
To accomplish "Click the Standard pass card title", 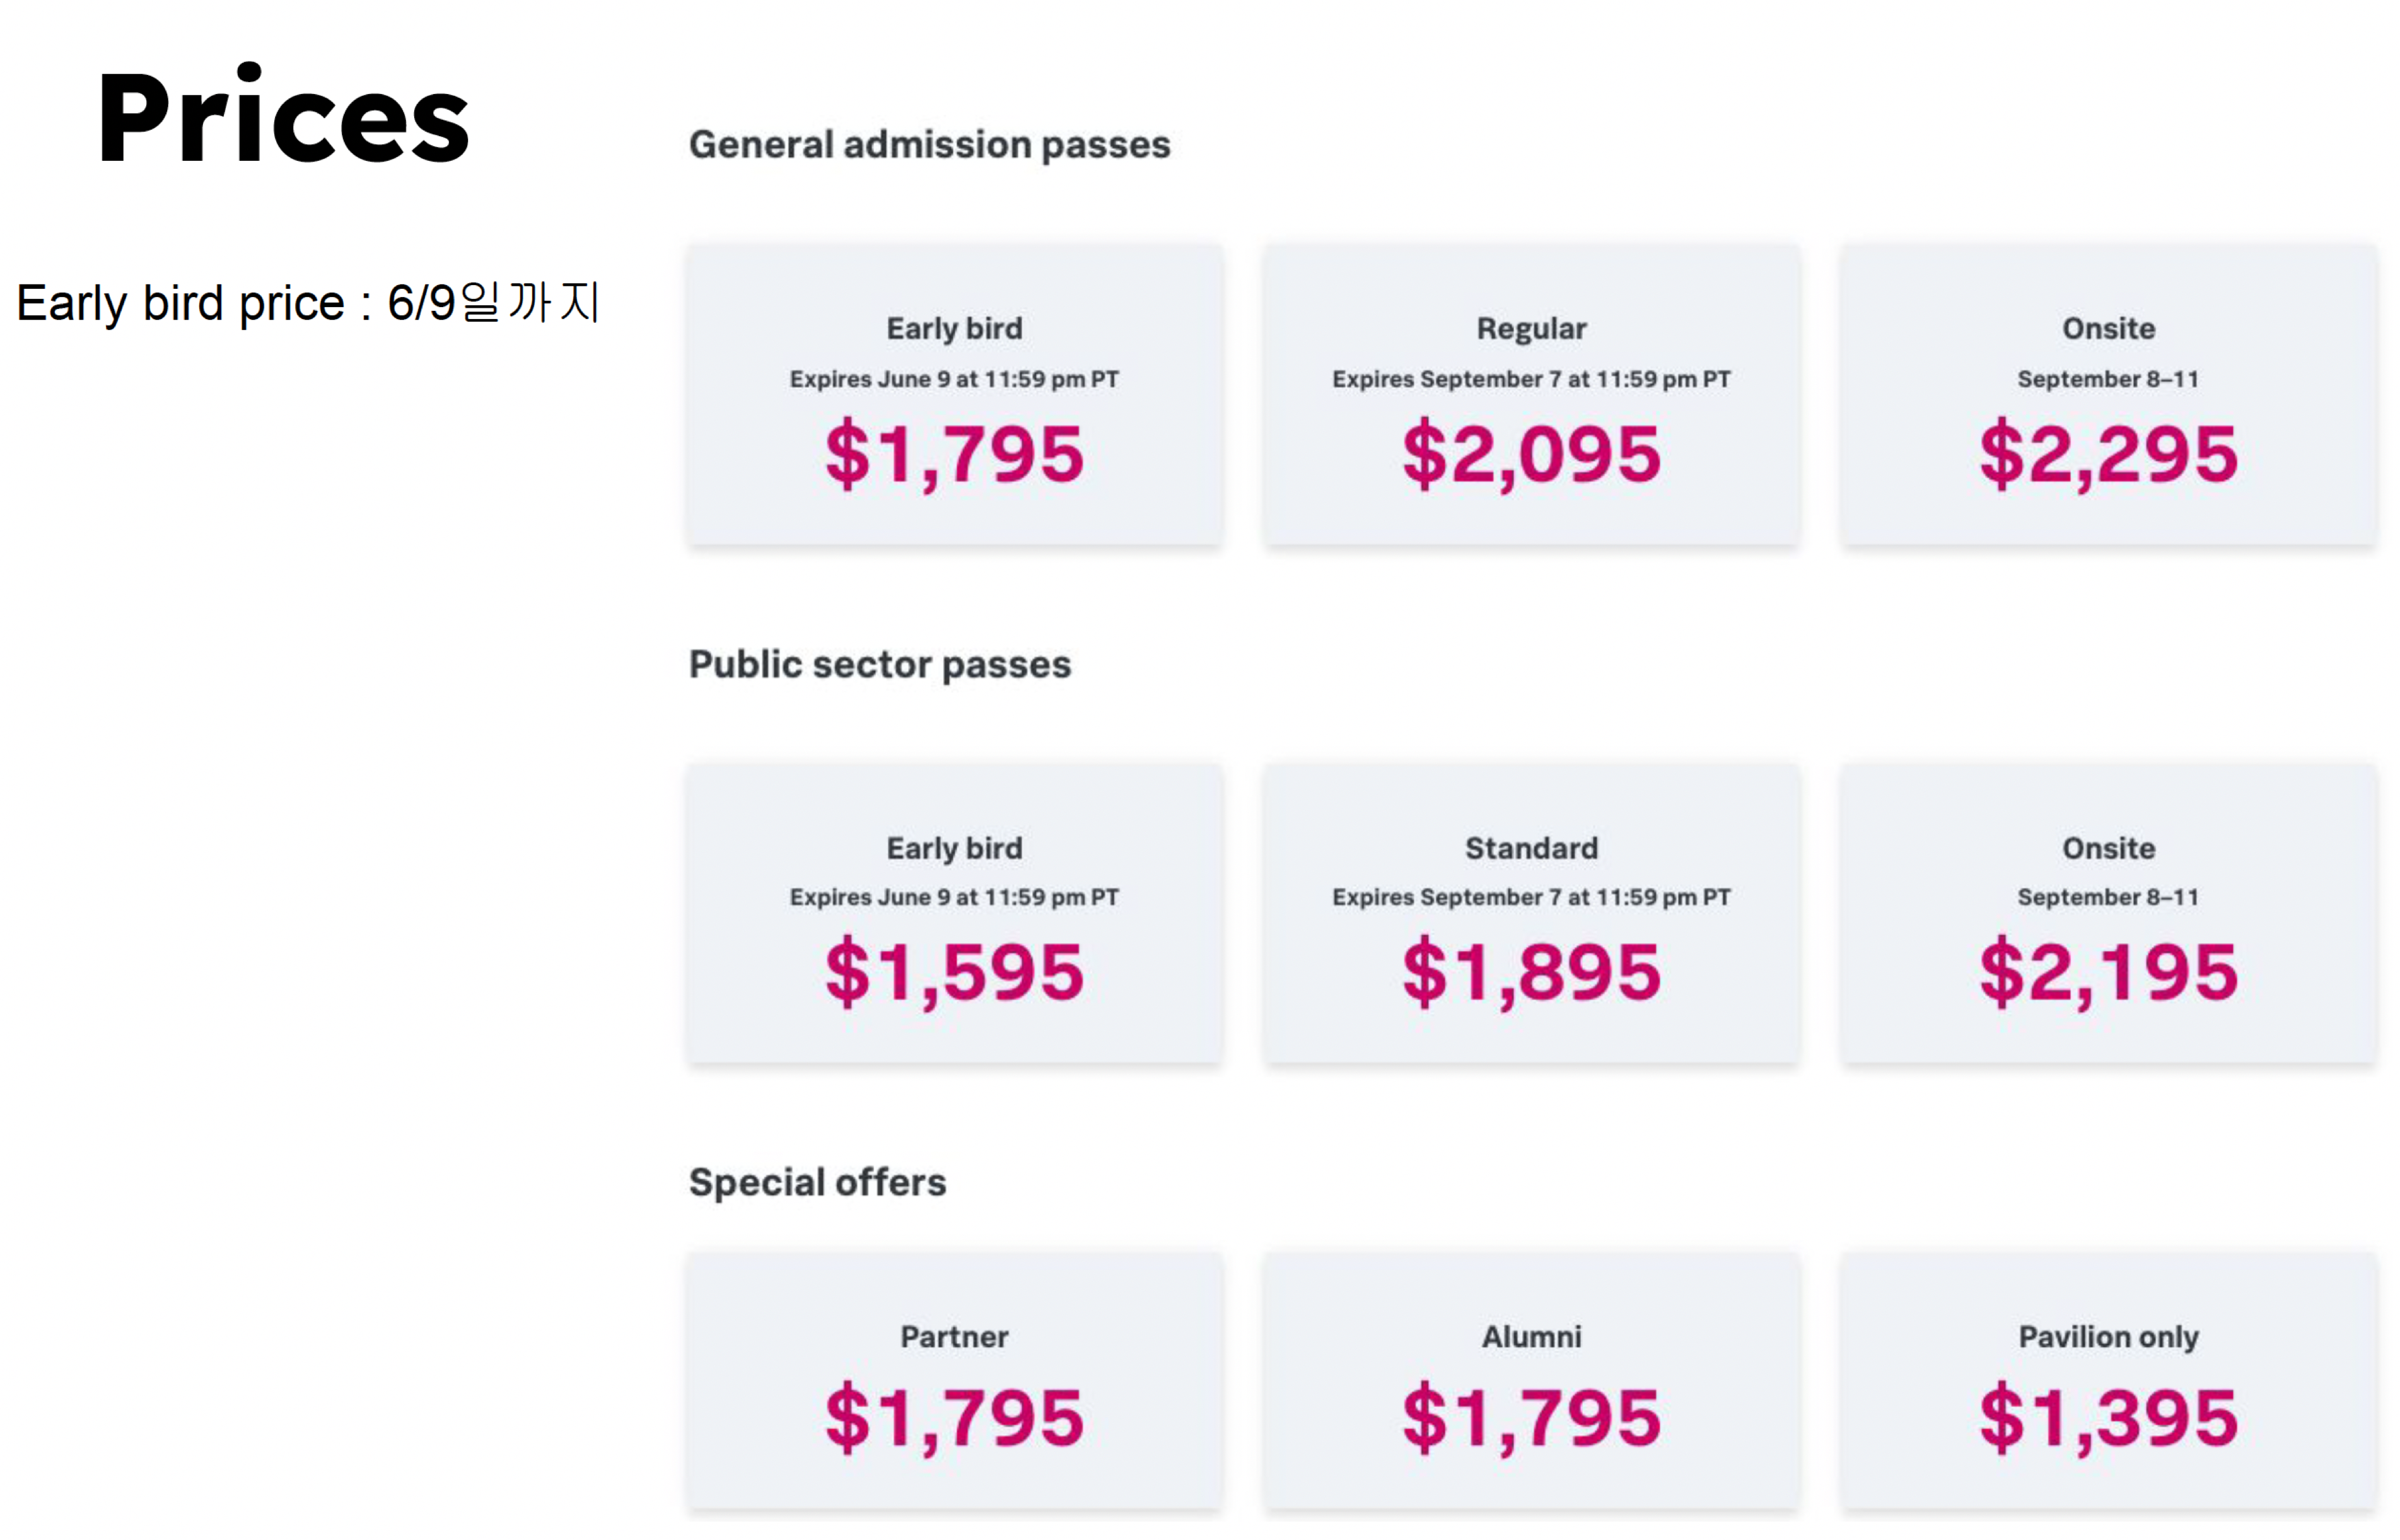I will (1531, 848).
